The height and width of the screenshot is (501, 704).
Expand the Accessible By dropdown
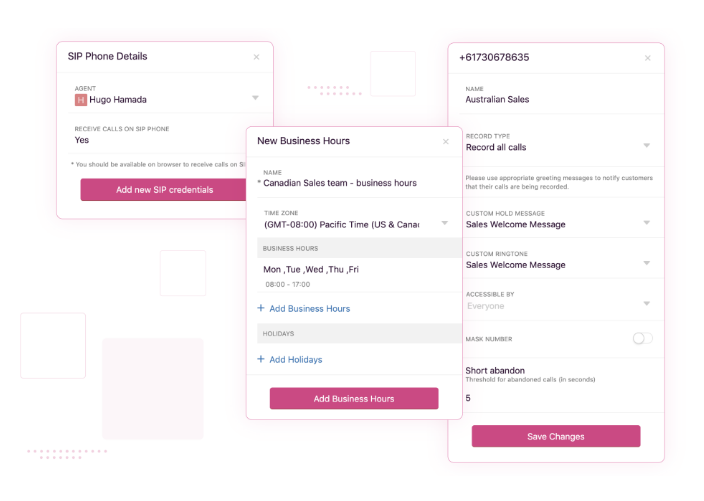click(x=647, y=304)
